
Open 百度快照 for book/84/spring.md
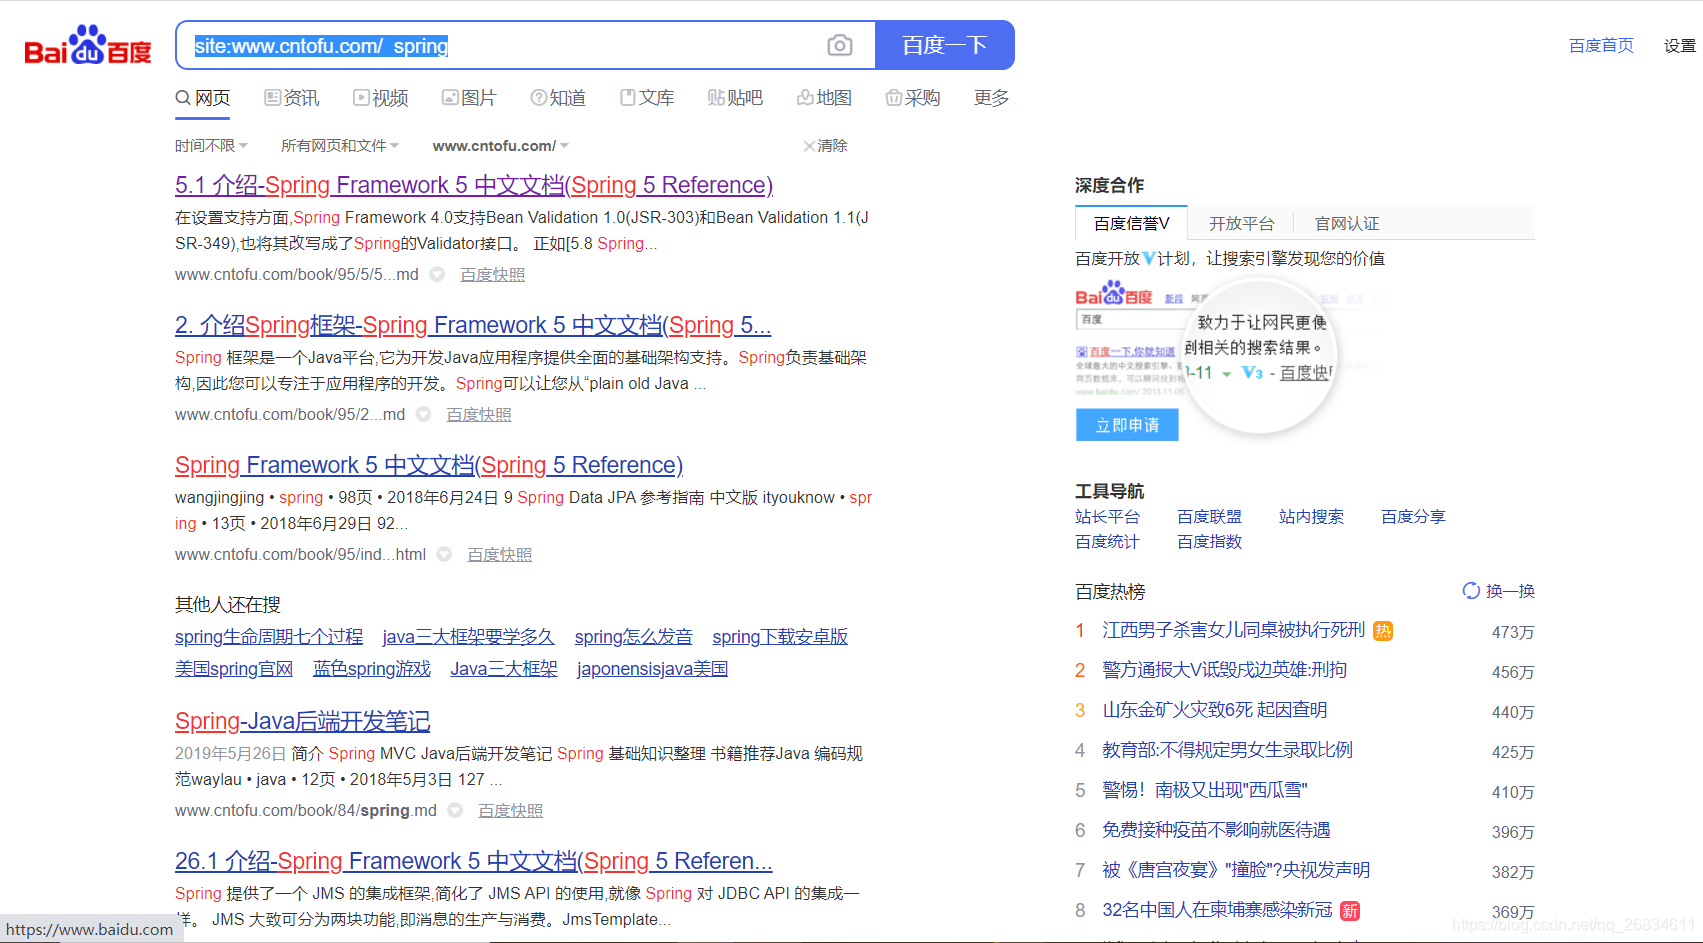pyautogui.click(x=511, y=811)
